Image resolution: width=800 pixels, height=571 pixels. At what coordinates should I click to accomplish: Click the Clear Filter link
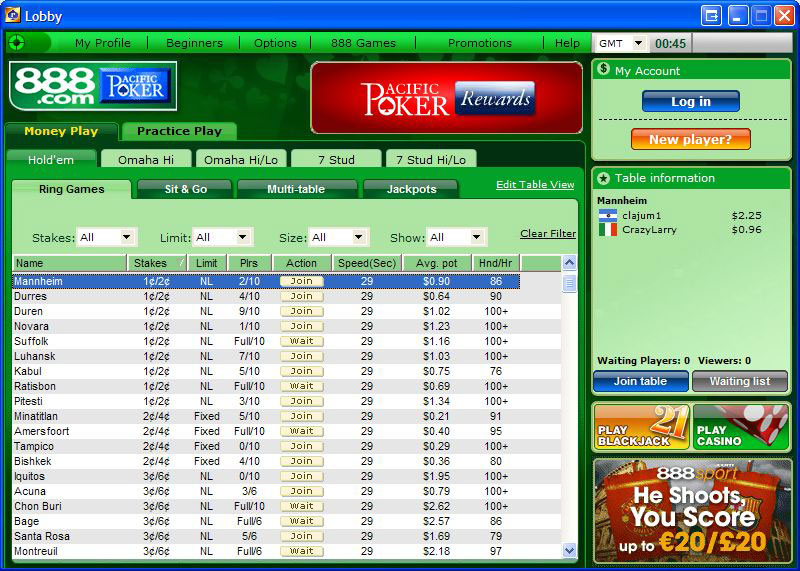pyautogui.click(x=548, y=234)
